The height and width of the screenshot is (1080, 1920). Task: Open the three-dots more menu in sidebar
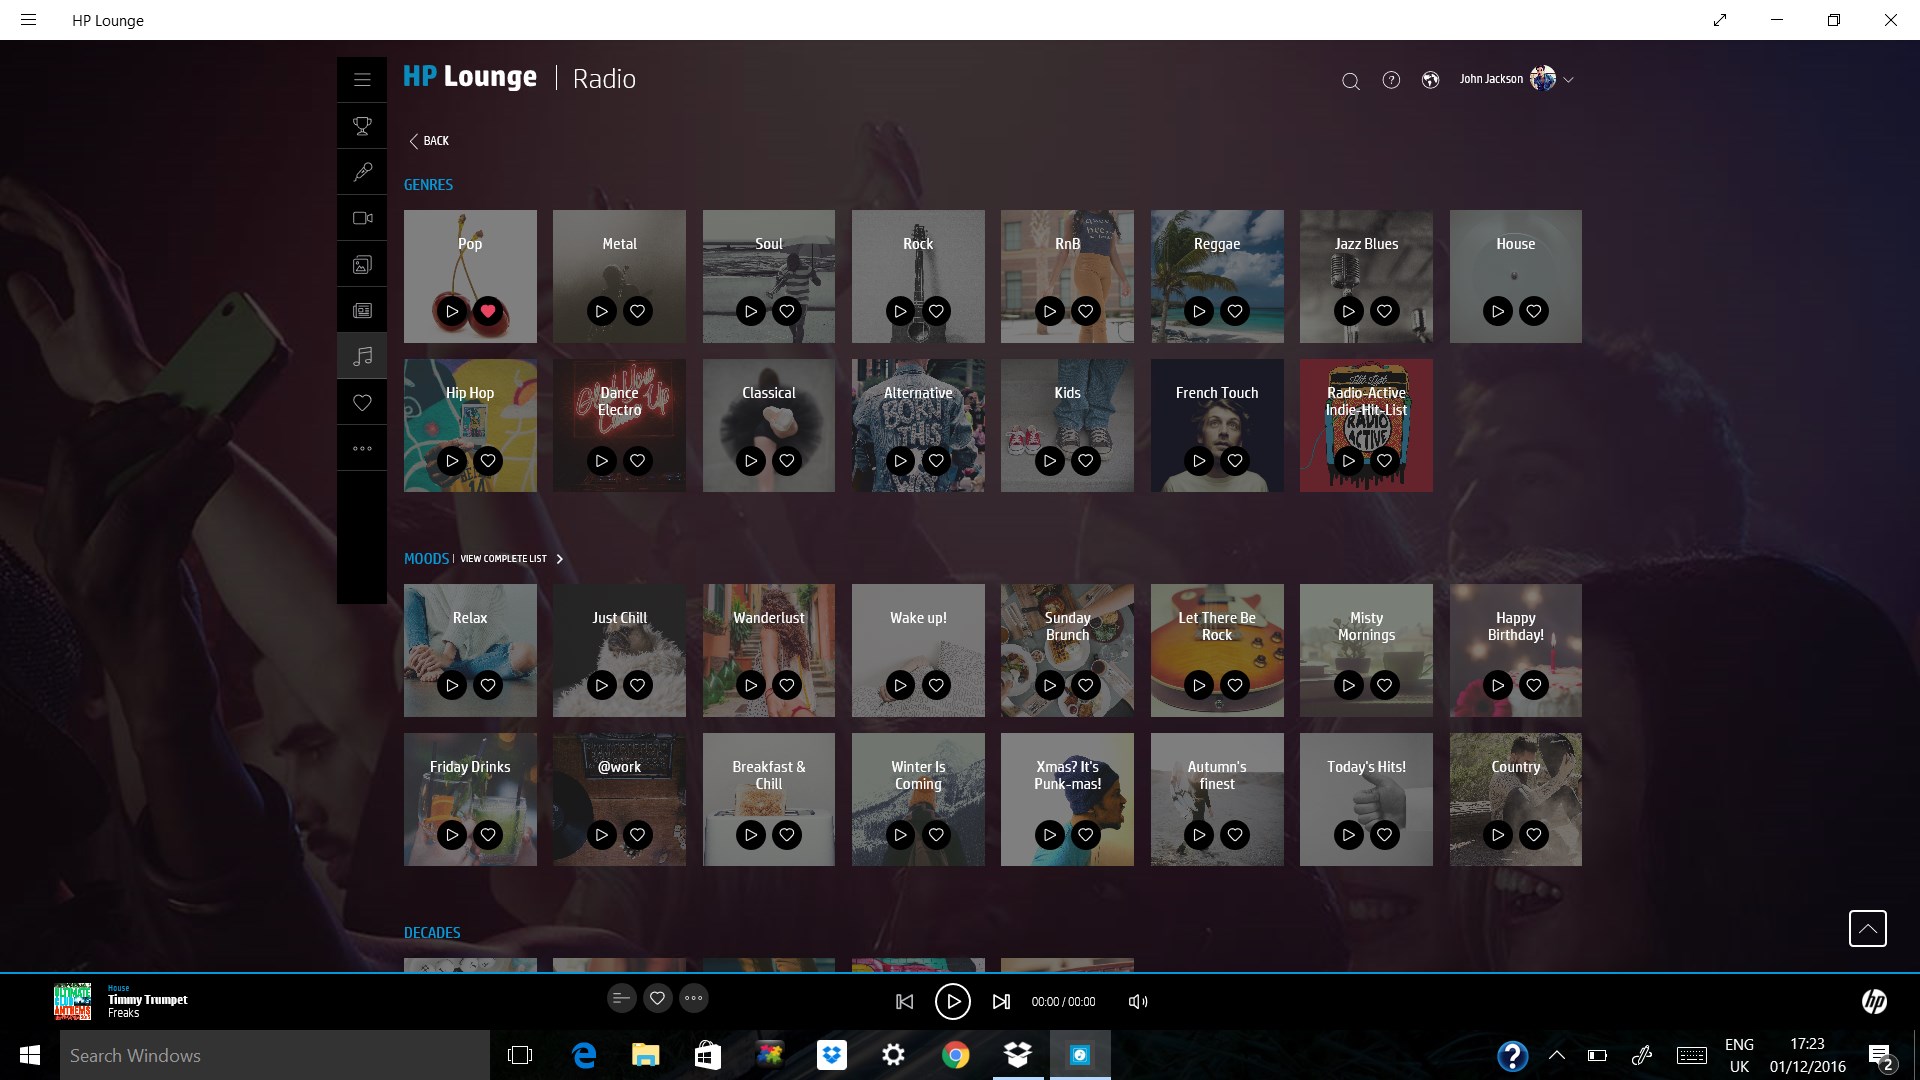point(362,448)
